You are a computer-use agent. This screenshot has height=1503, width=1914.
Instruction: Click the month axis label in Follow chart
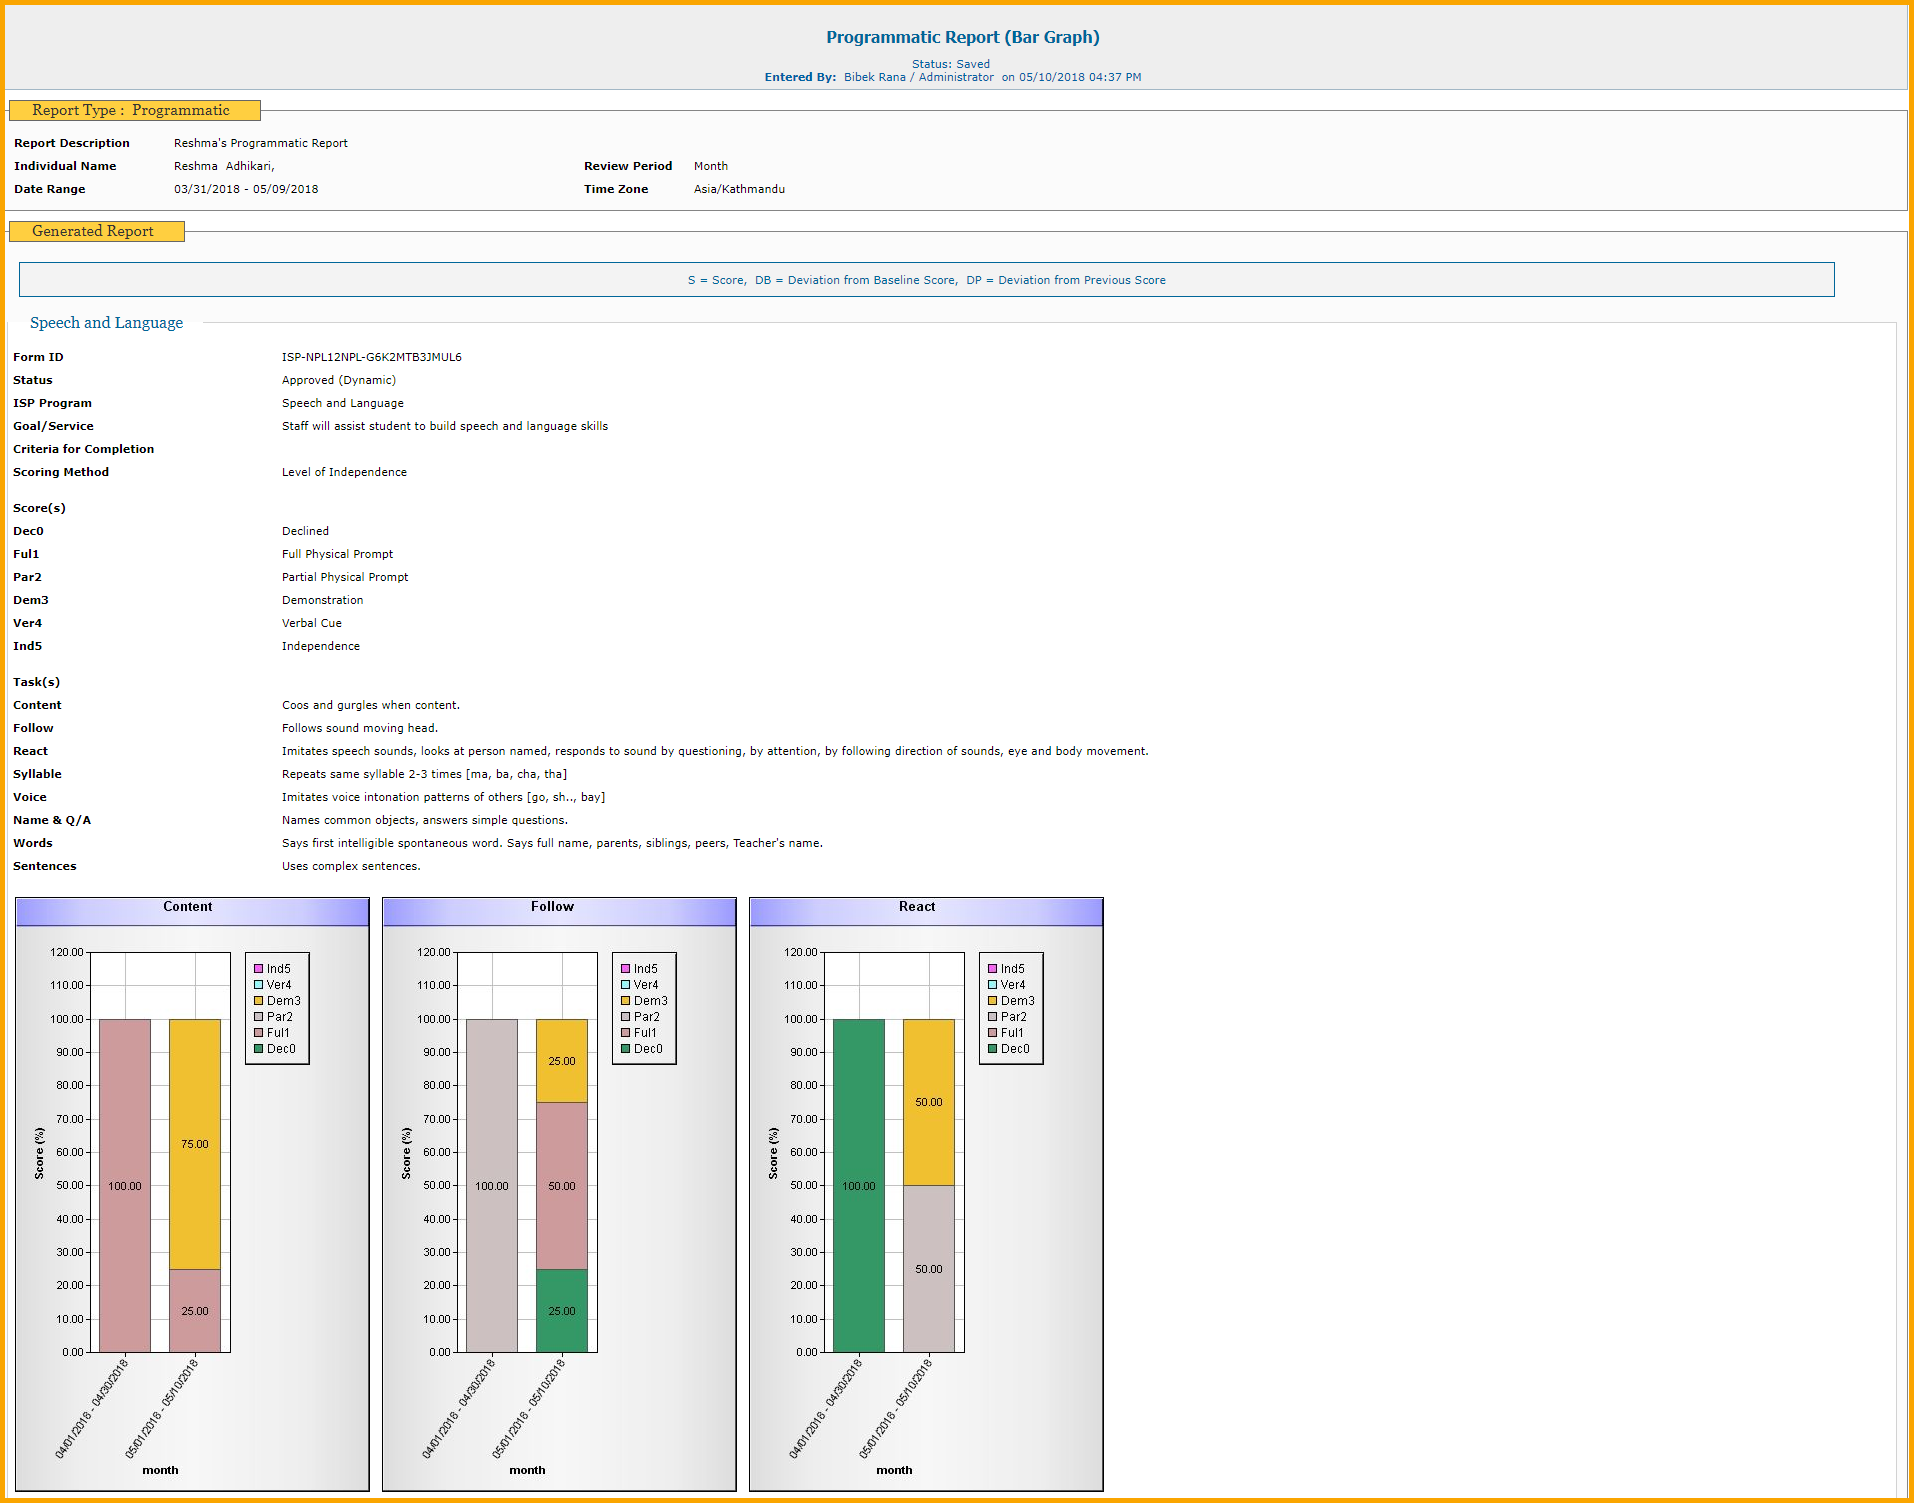[x=527, y=1470]
